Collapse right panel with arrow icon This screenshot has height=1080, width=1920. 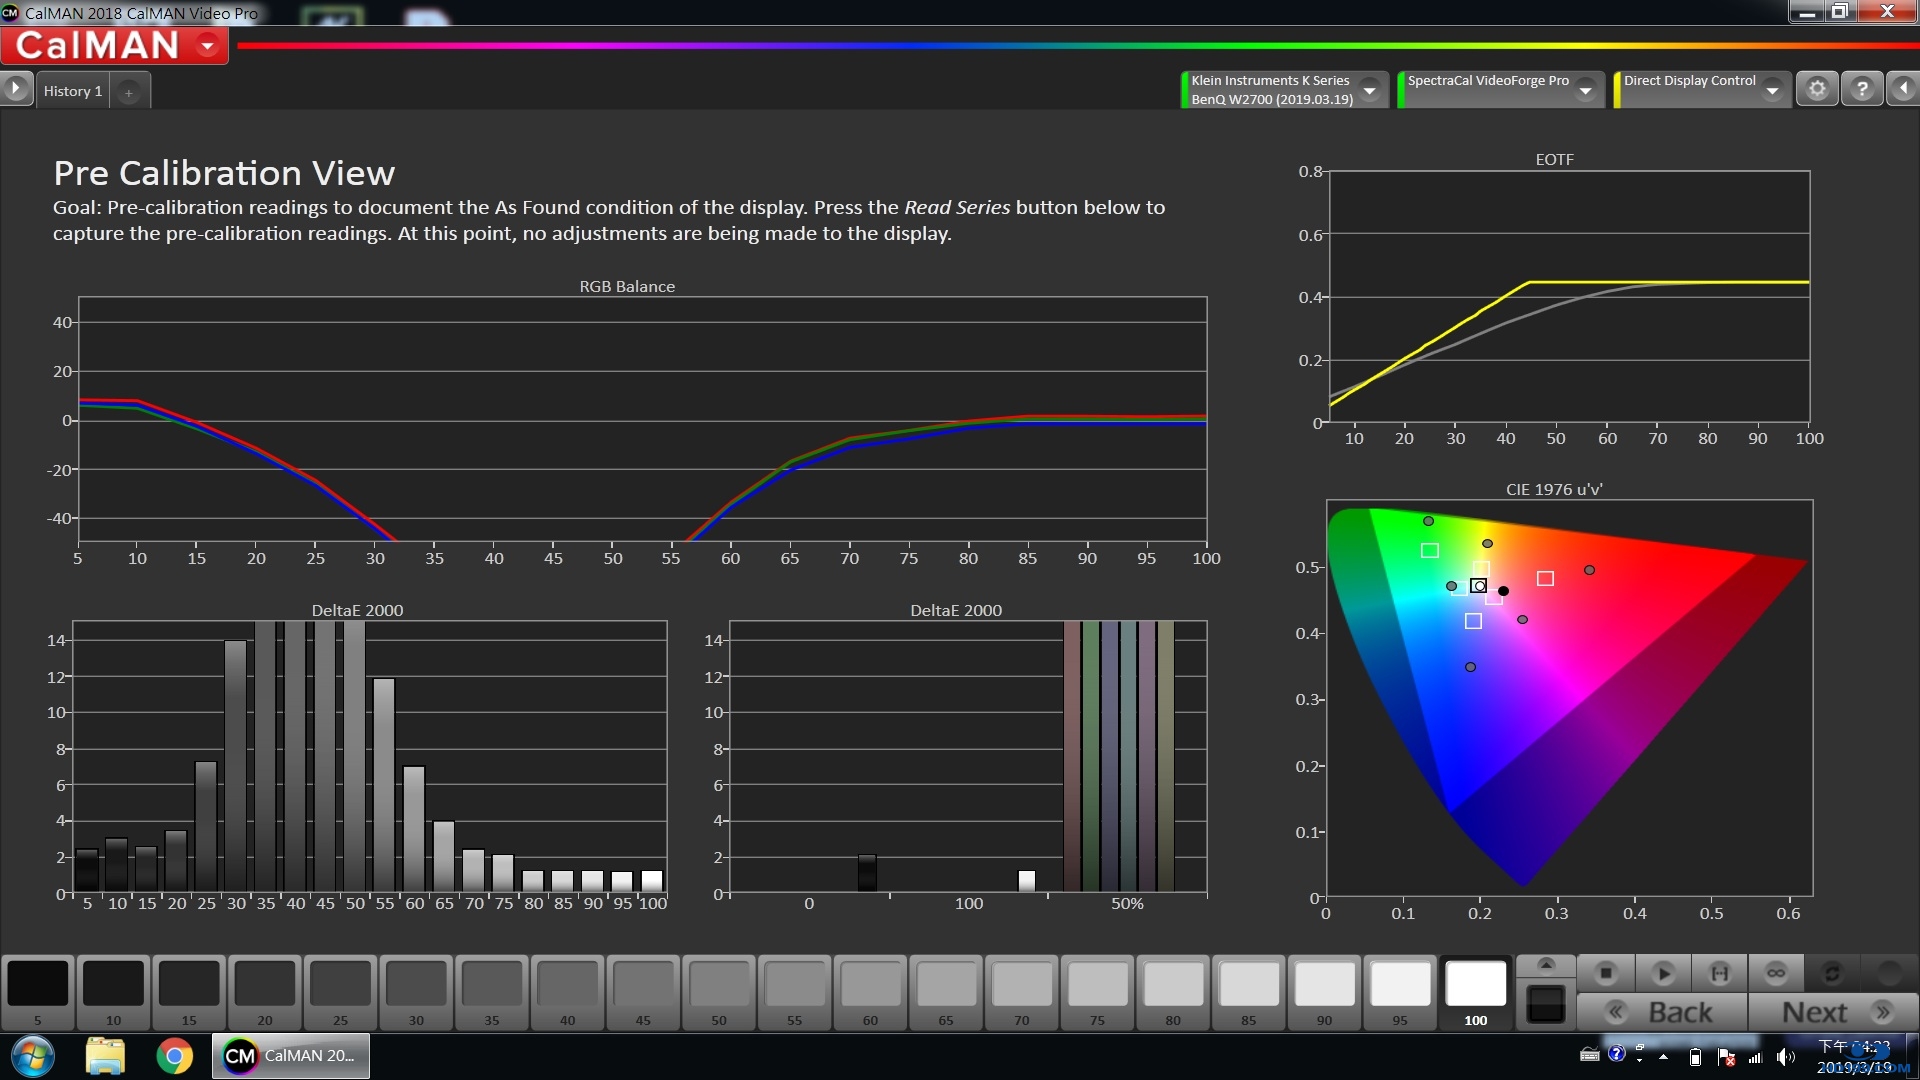click(x=1903, y=89)
